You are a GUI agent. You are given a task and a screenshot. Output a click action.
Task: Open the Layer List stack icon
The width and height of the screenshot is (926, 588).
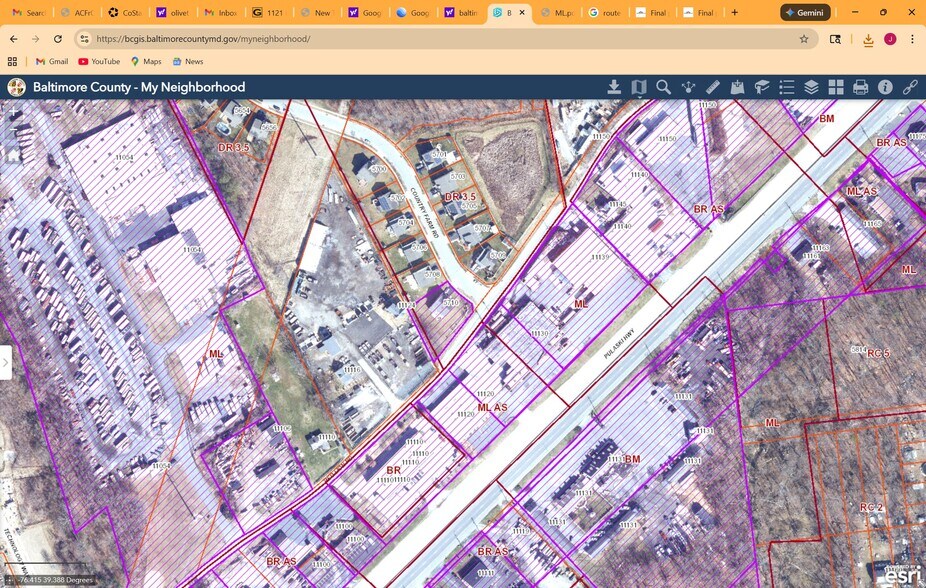coord(811,87)
